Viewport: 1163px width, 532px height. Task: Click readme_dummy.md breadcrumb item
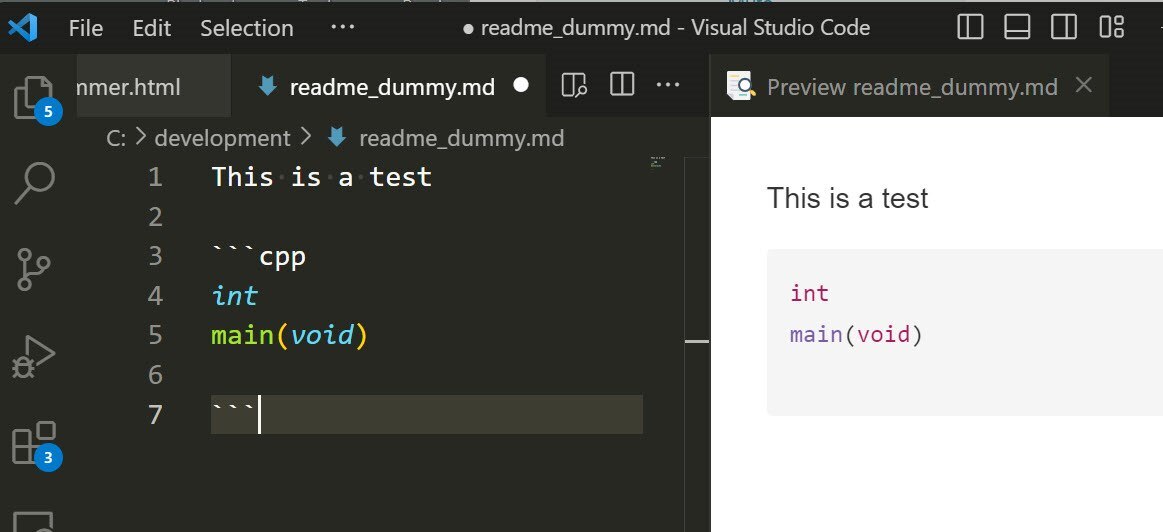(x=461, y=138)
